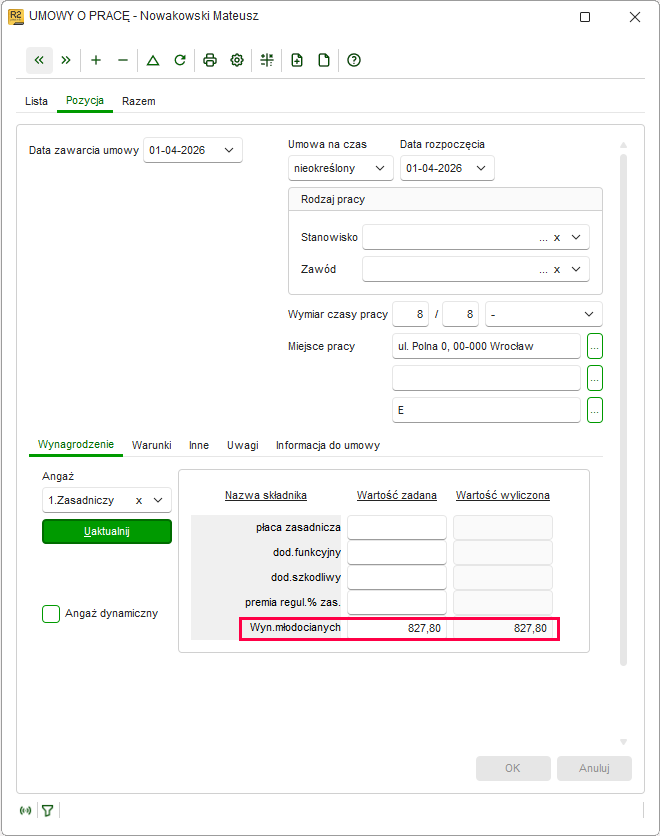The height and width of the screenshot is (836, 660).
Task: Add a new entry with plus icon
Action: click(x=96, y=60)
